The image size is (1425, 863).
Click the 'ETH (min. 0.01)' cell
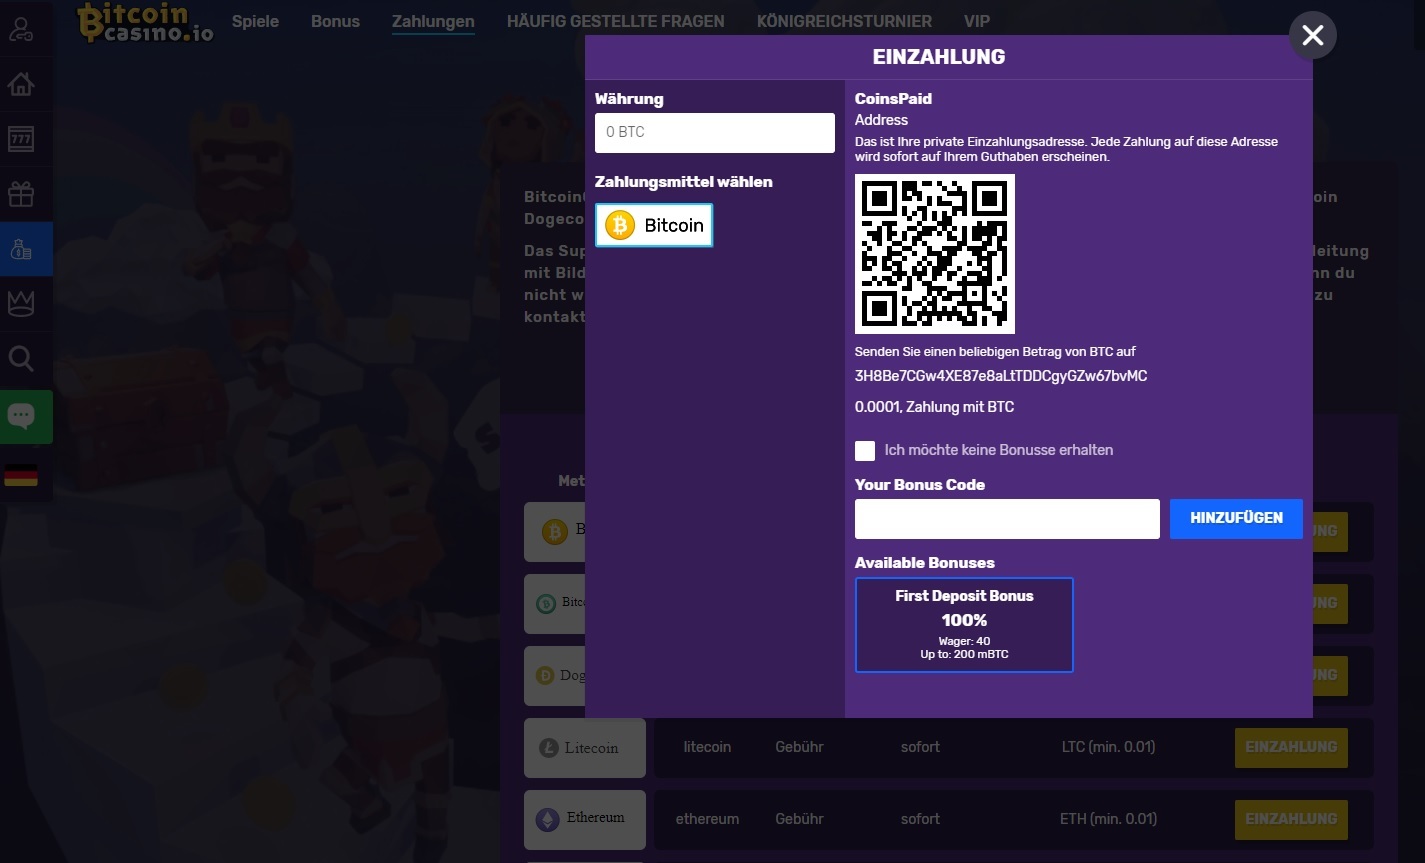pos(1108,819)
